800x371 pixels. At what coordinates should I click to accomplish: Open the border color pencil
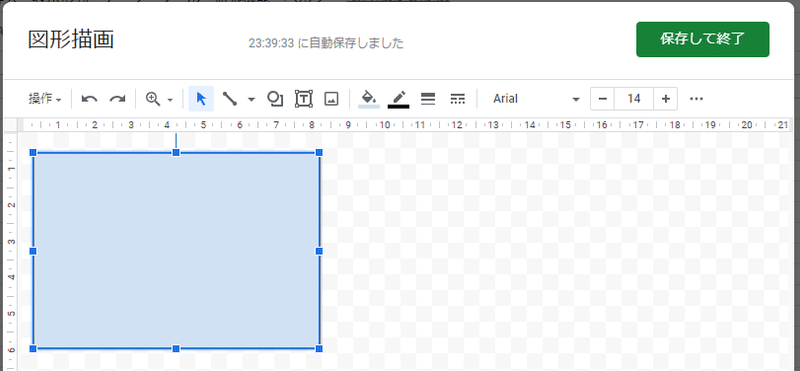pyautogui.click(x=398, y=99)
